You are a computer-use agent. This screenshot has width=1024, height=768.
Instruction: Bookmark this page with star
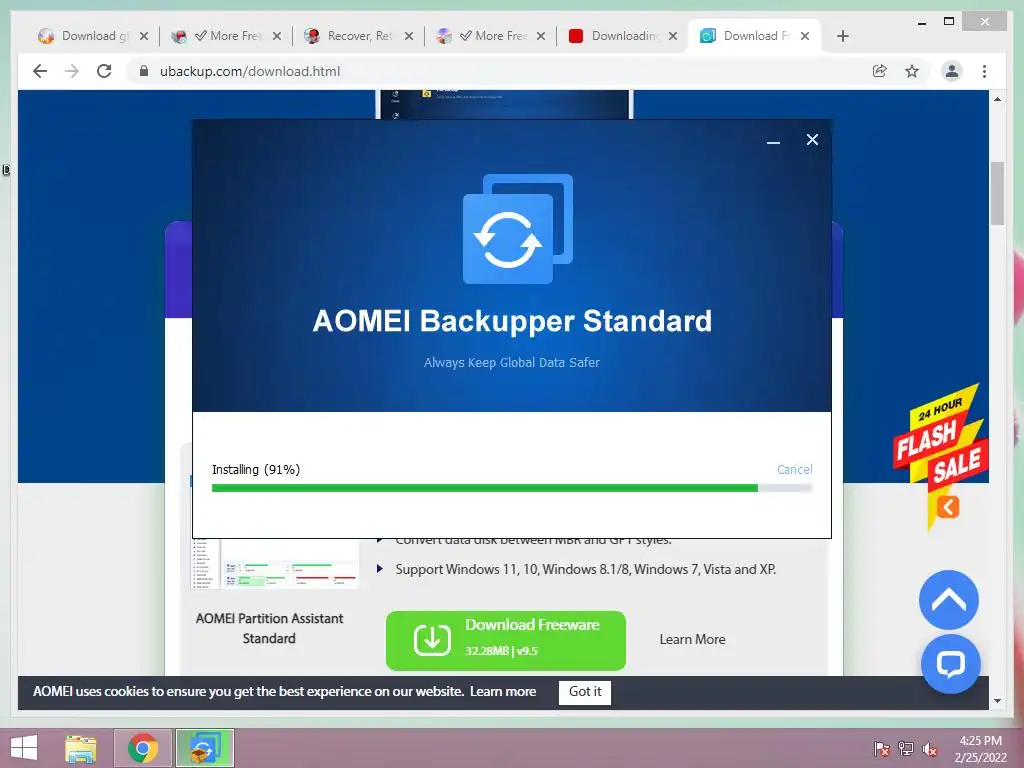coord(912,71)
